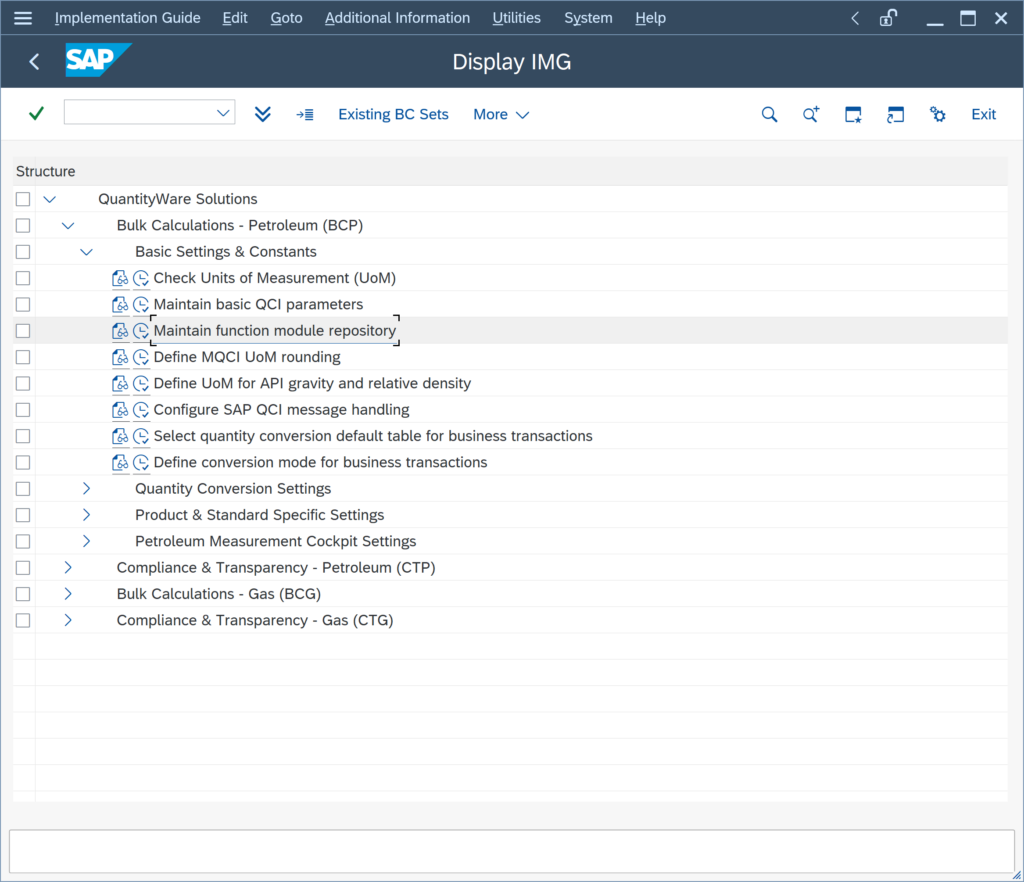Tick the checkbox for Maintain function module repository
Screen dimensions: 1024x882
pyautogui.click(x=23, y=331)
